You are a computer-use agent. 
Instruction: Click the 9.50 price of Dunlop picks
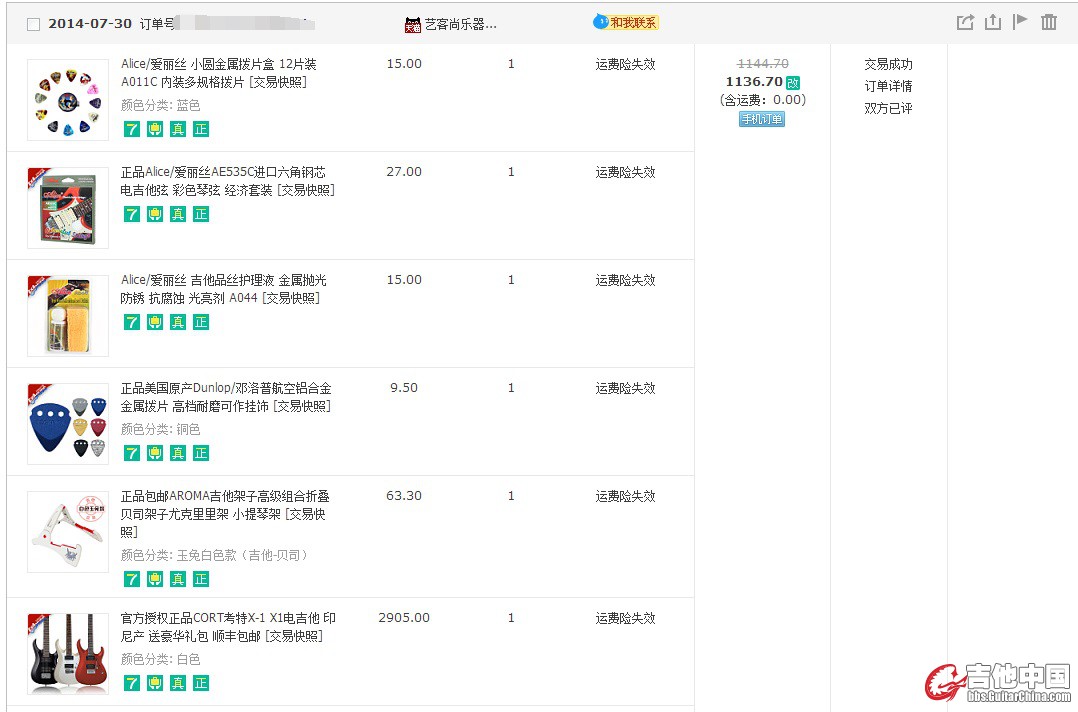[404, 388]
